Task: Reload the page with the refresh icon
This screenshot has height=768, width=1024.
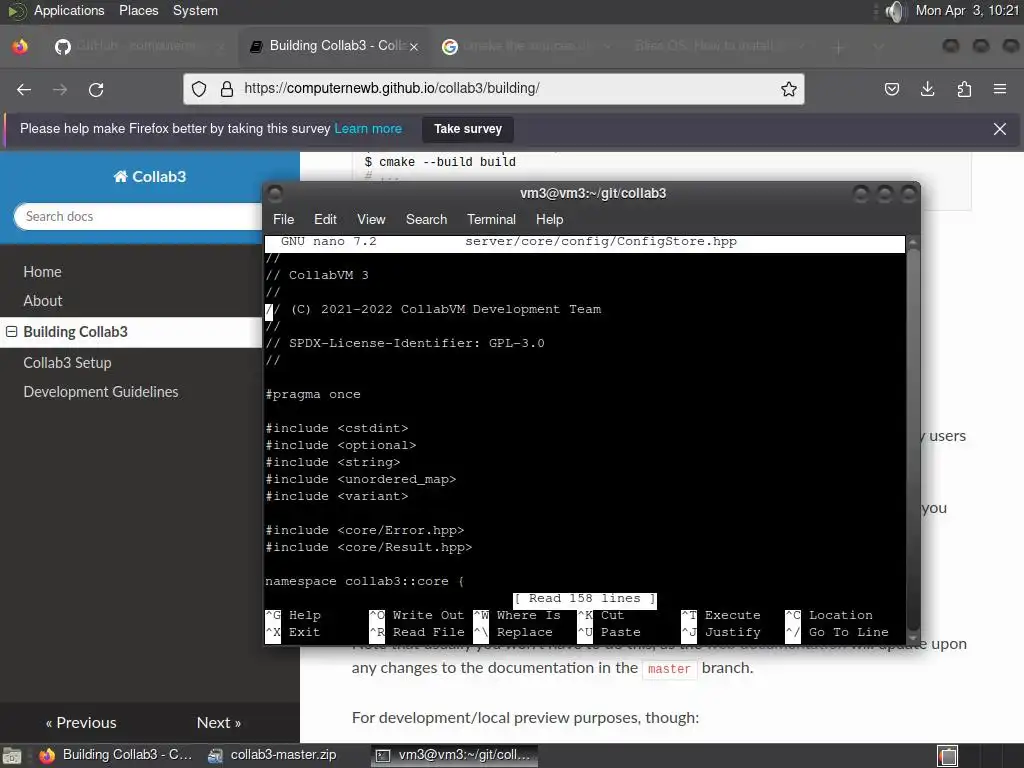Action: [96, 89]
